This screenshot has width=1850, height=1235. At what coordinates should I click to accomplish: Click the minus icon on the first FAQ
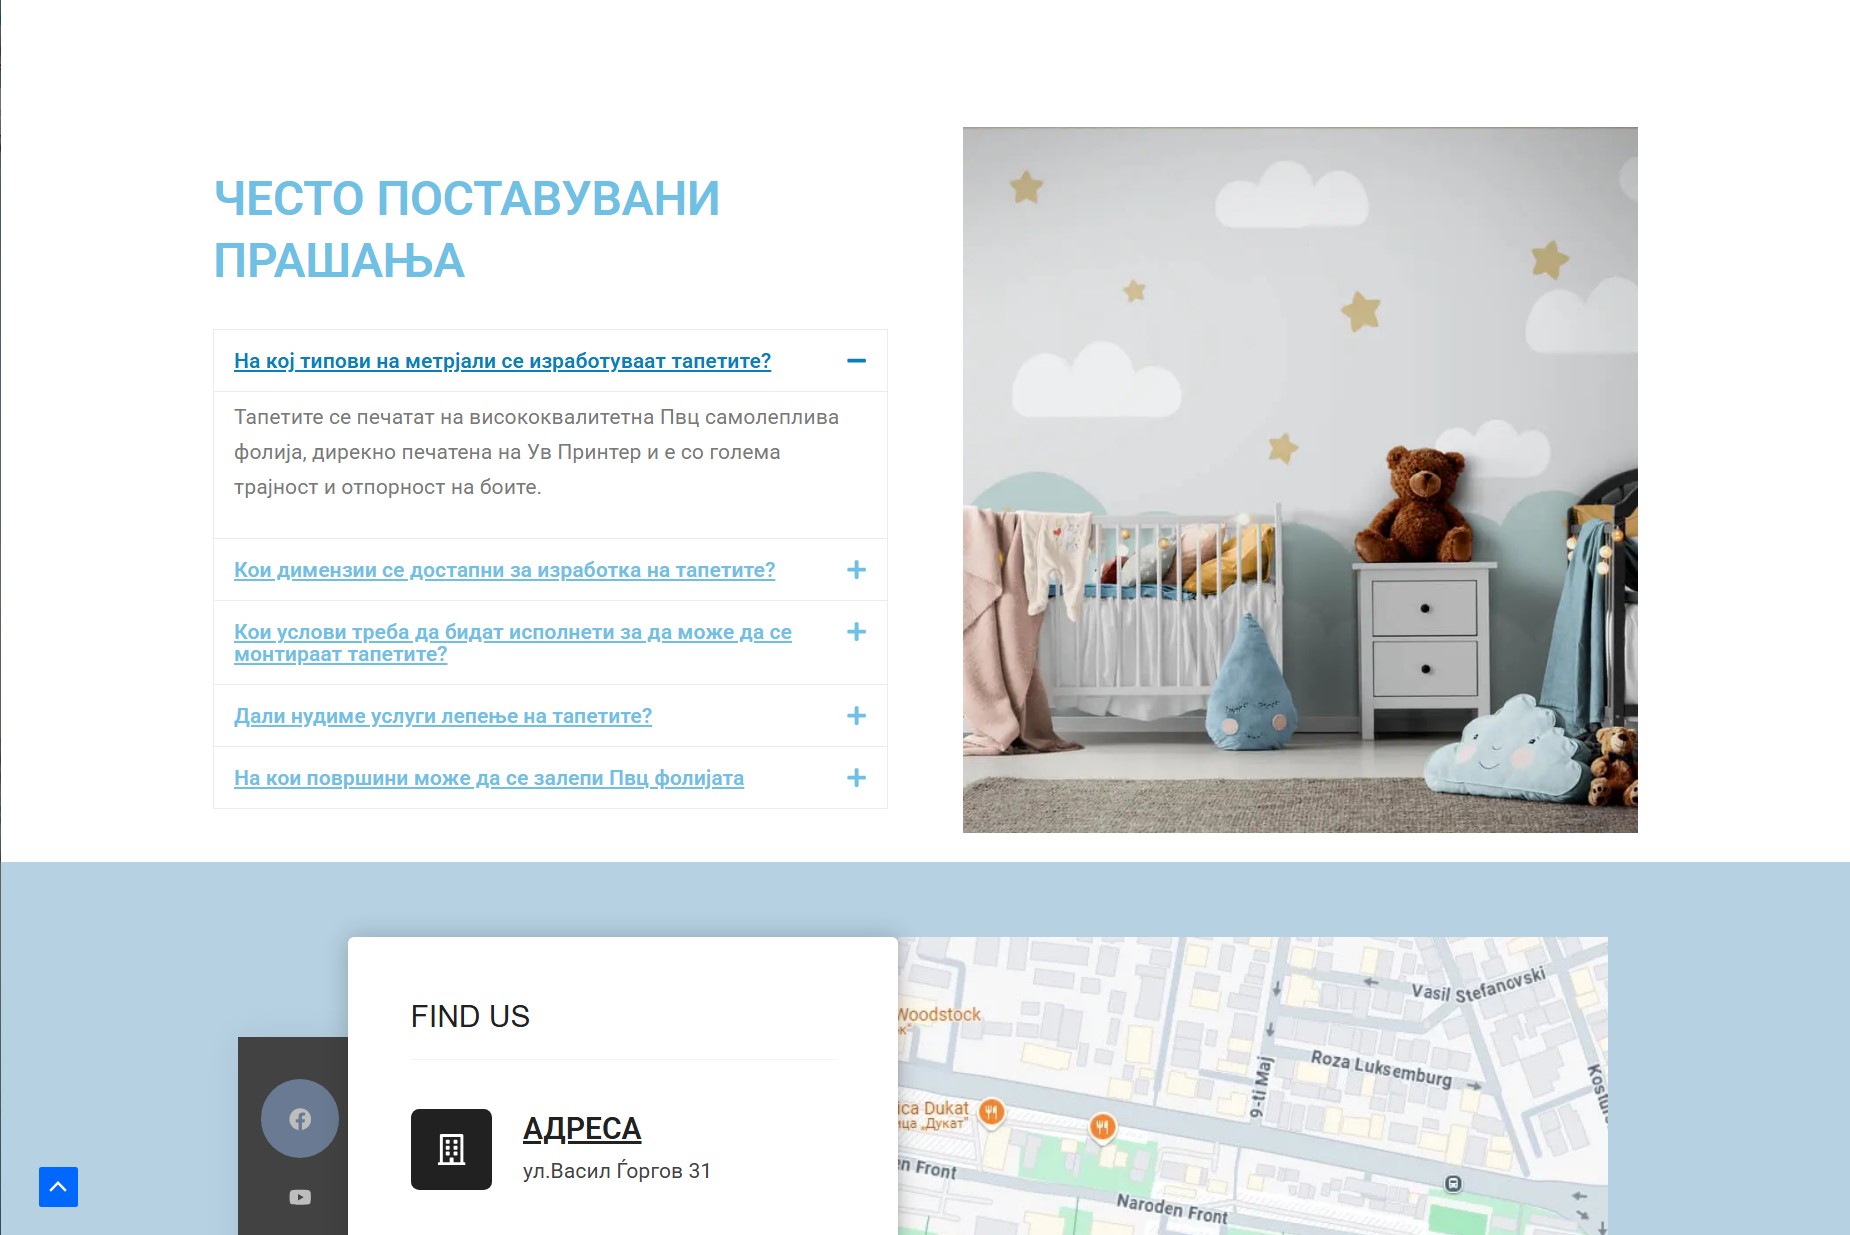click(856, 361)
